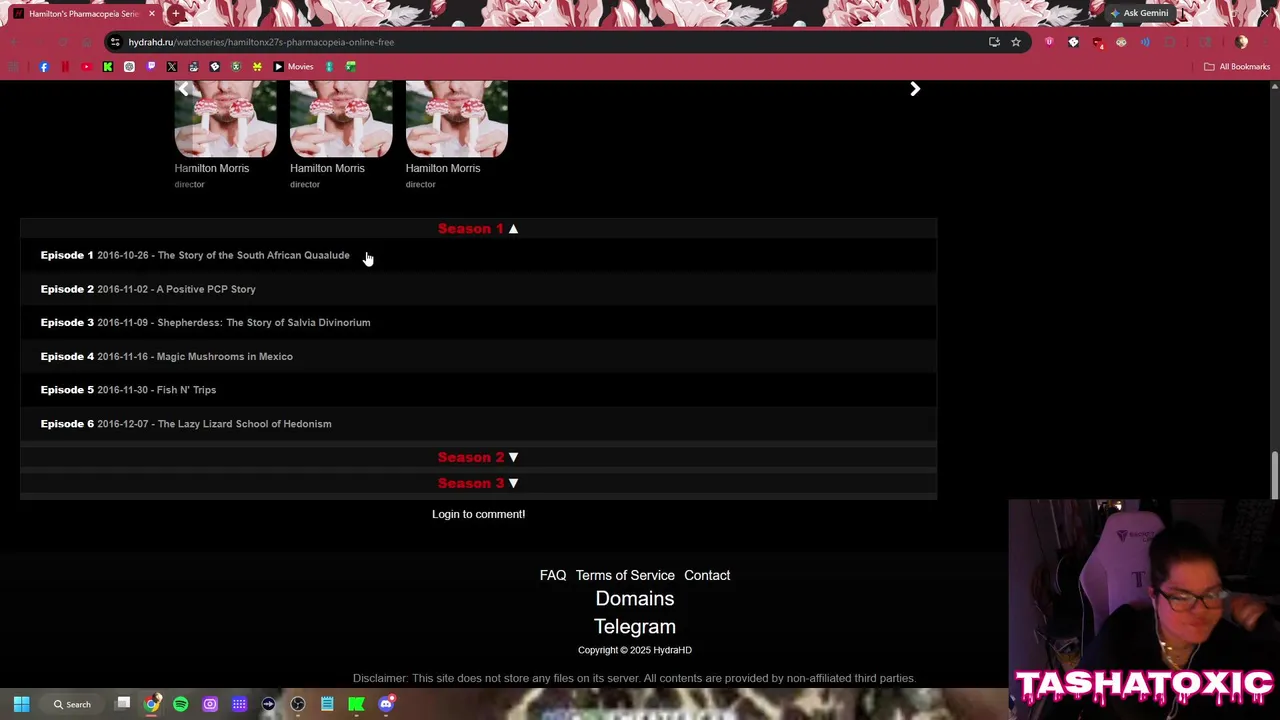Open Episode 5 Fish N' Trips
Screen dimensions: 1280x720
(128, 390)
